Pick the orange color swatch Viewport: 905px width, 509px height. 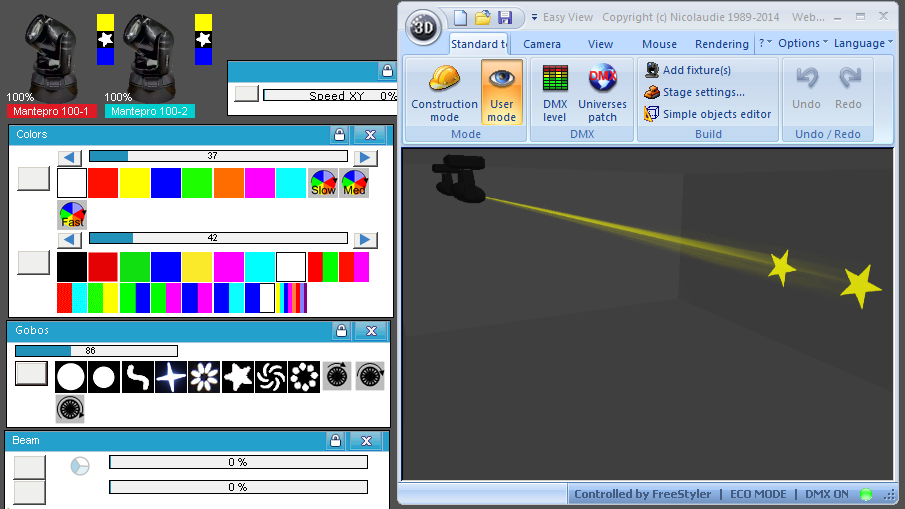pos(229,183)
